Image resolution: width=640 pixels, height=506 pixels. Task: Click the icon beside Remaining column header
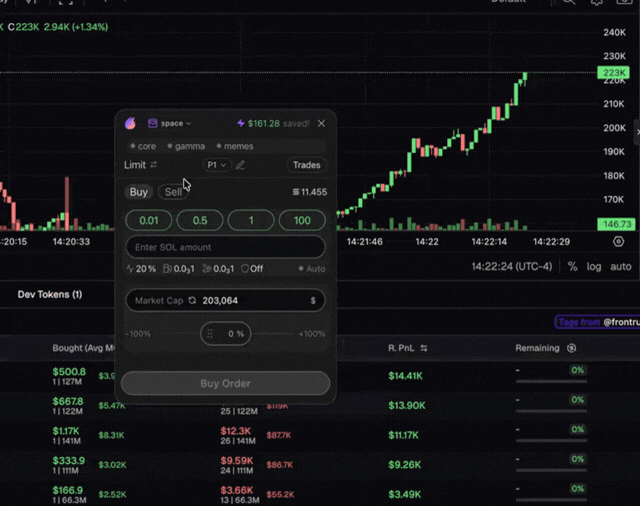(571, 348)
